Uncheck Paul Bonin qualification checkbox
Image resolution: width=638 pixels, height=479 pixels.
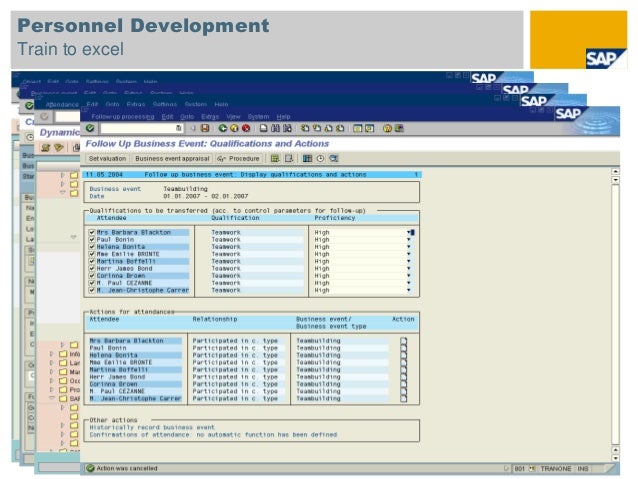[x=92, y=240]
